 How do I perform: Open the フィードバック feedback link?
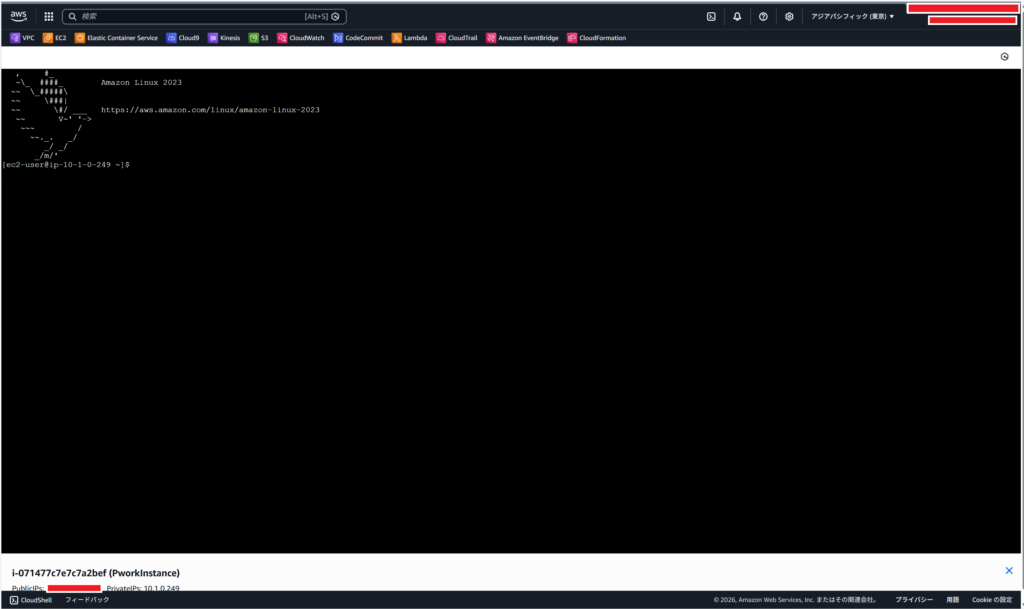click(x=87, y=600)
